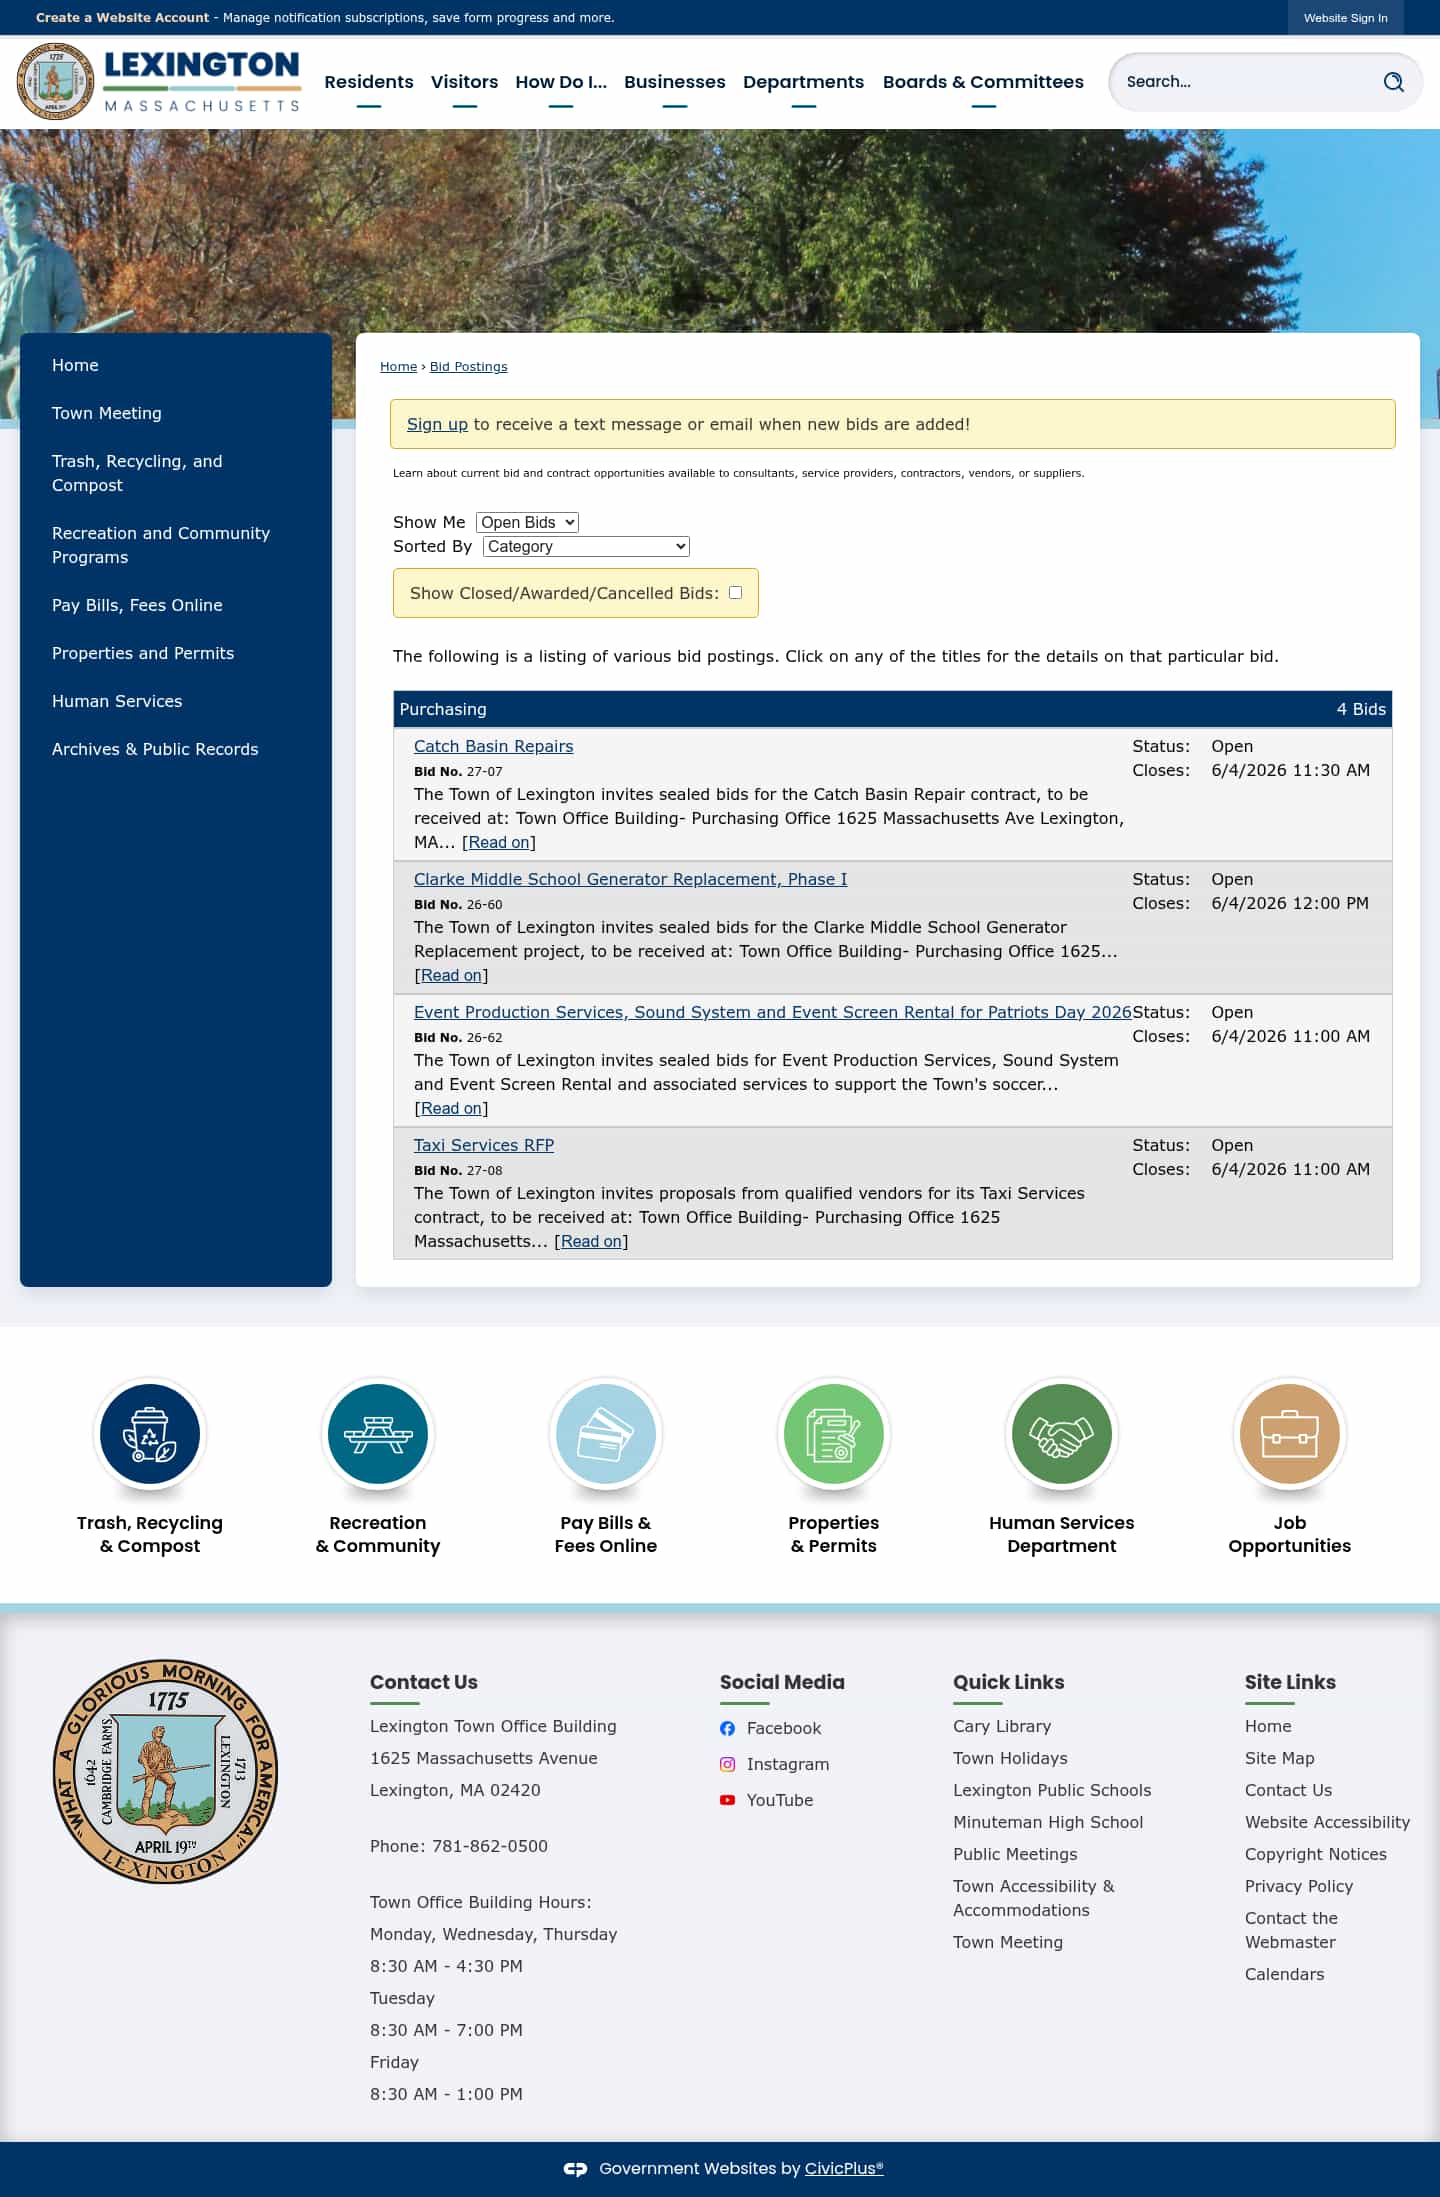The image size is (1440, 2197).
Task: Open the Boards & Committees menu
Action: (983, 82)
